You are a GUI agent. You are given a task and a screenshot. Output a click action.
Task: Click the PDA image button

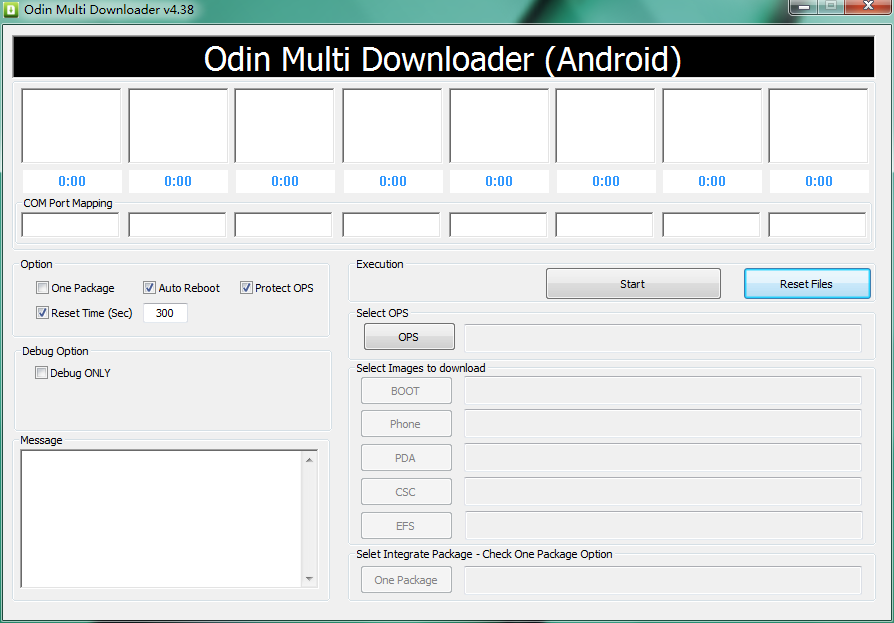pos(406,458)
